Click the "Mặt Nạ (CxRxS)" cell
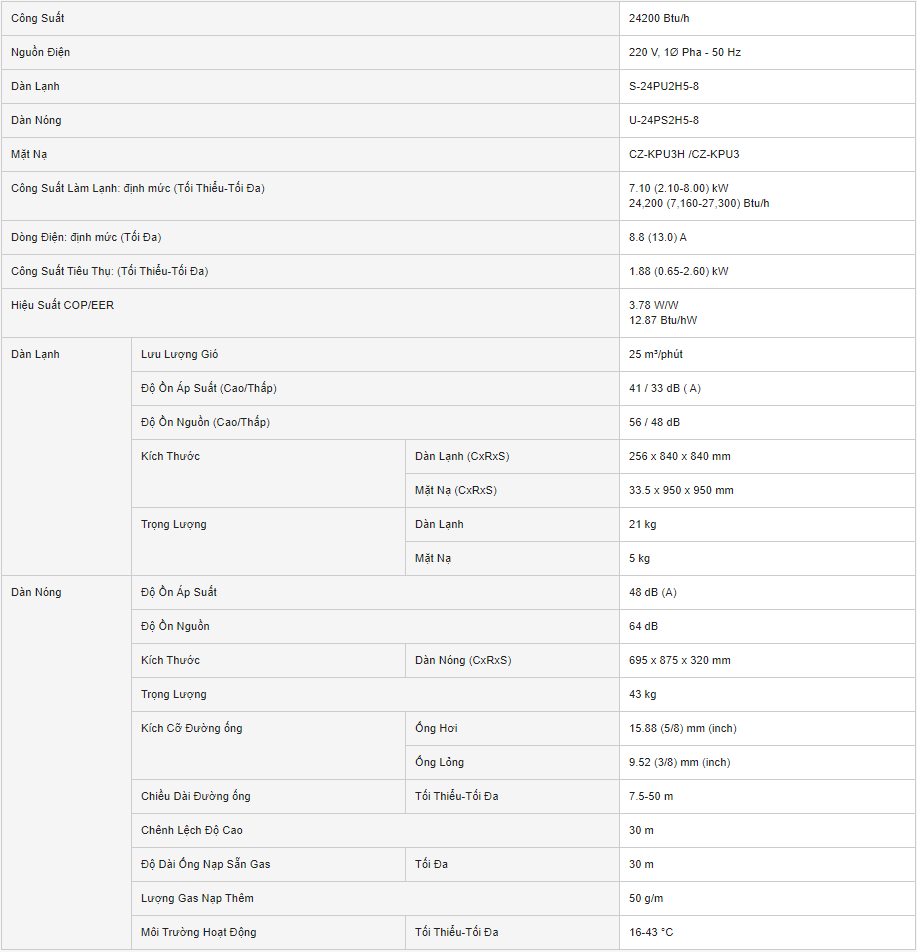The image size is (917, 952). (456, 490)
